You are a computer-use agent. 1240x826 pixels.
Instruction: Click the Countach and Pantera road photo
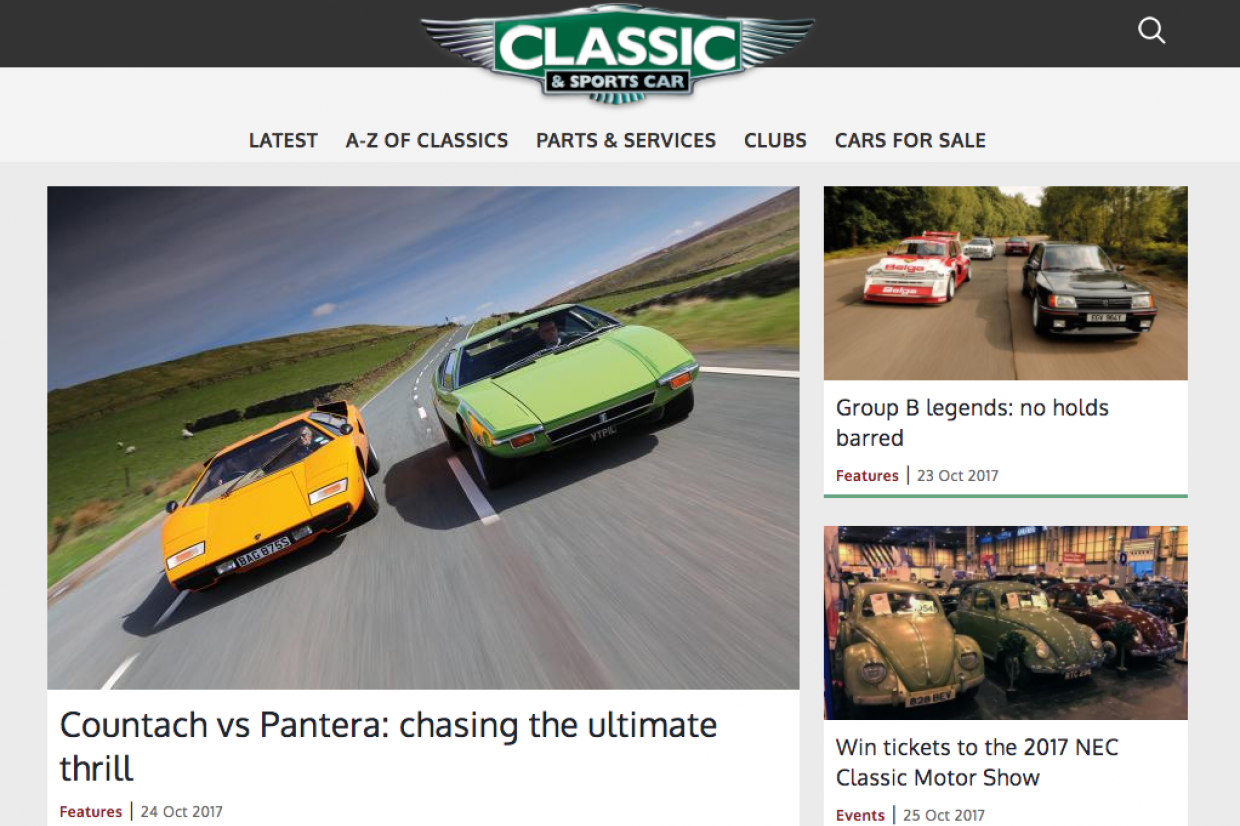(x=423, y=438)
